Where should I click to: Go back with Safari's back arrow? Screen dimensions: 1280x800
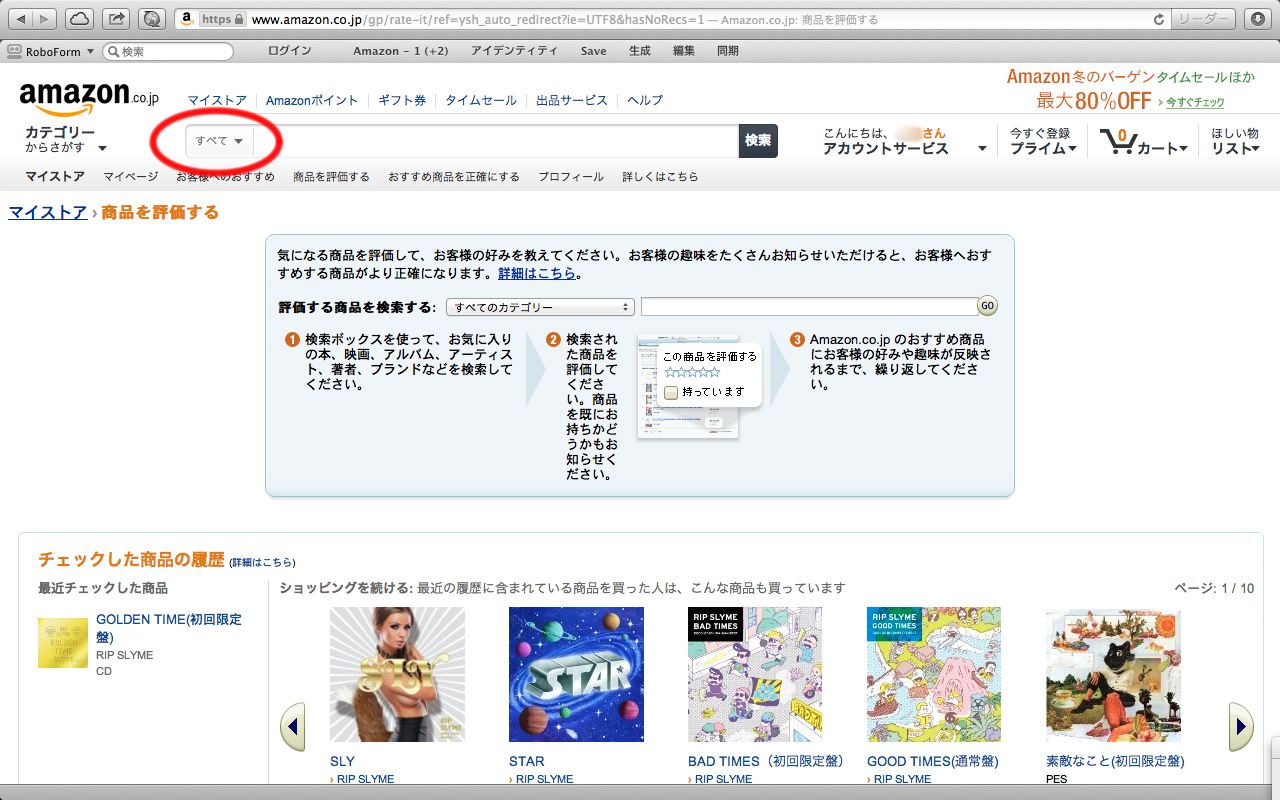click(x=21, y=18)
